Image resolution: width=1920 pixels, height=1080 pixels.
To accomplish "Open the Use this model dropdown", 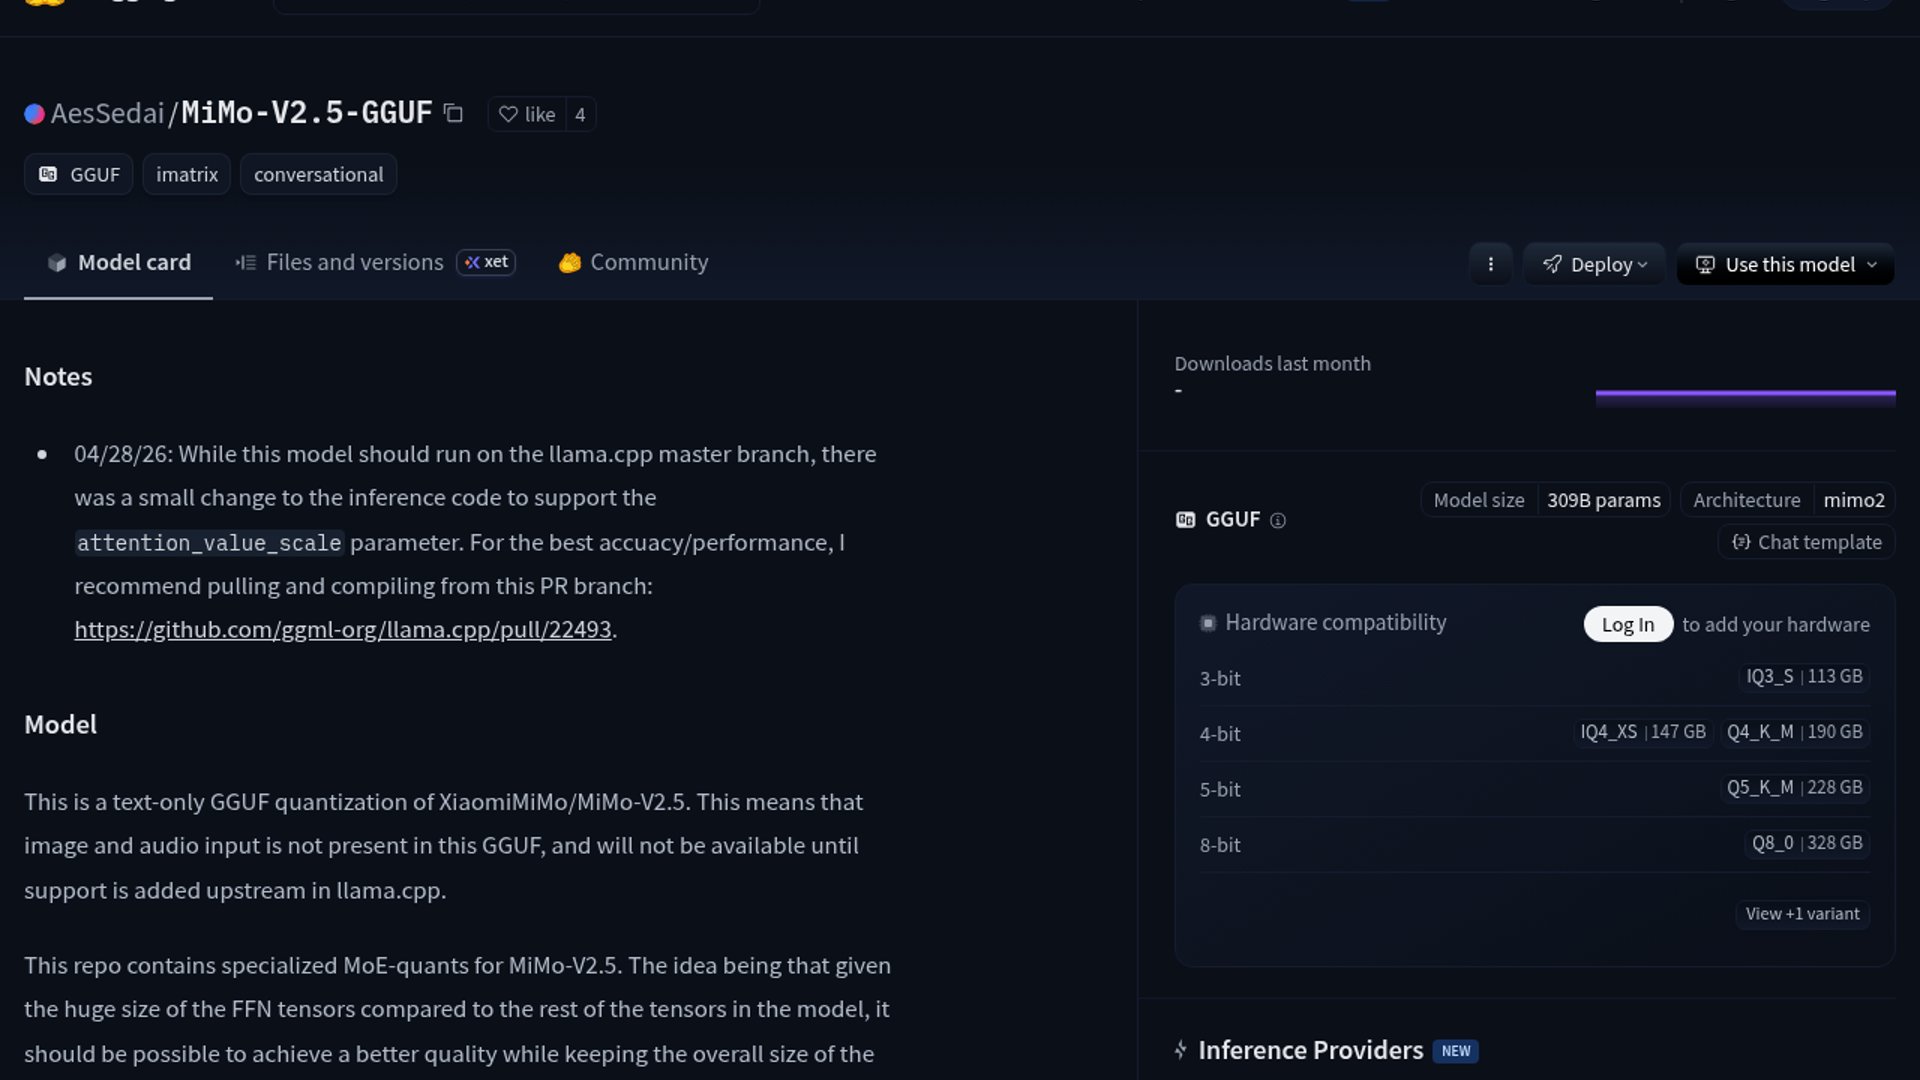I will click(x=1784, y=264).
